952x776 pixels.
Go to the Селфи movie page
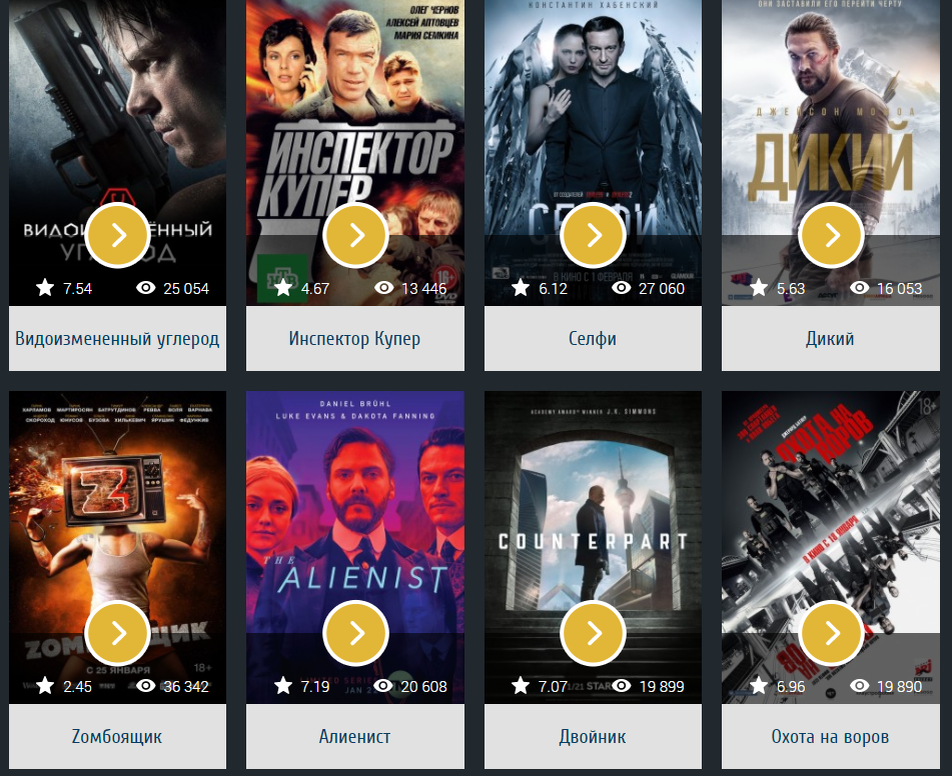click(593, 339)
